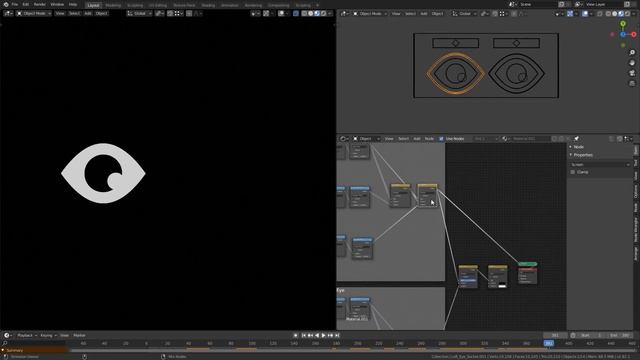640x360 pixels.
Task: Click the Blender logo icon in top menu
Action: 6,4
